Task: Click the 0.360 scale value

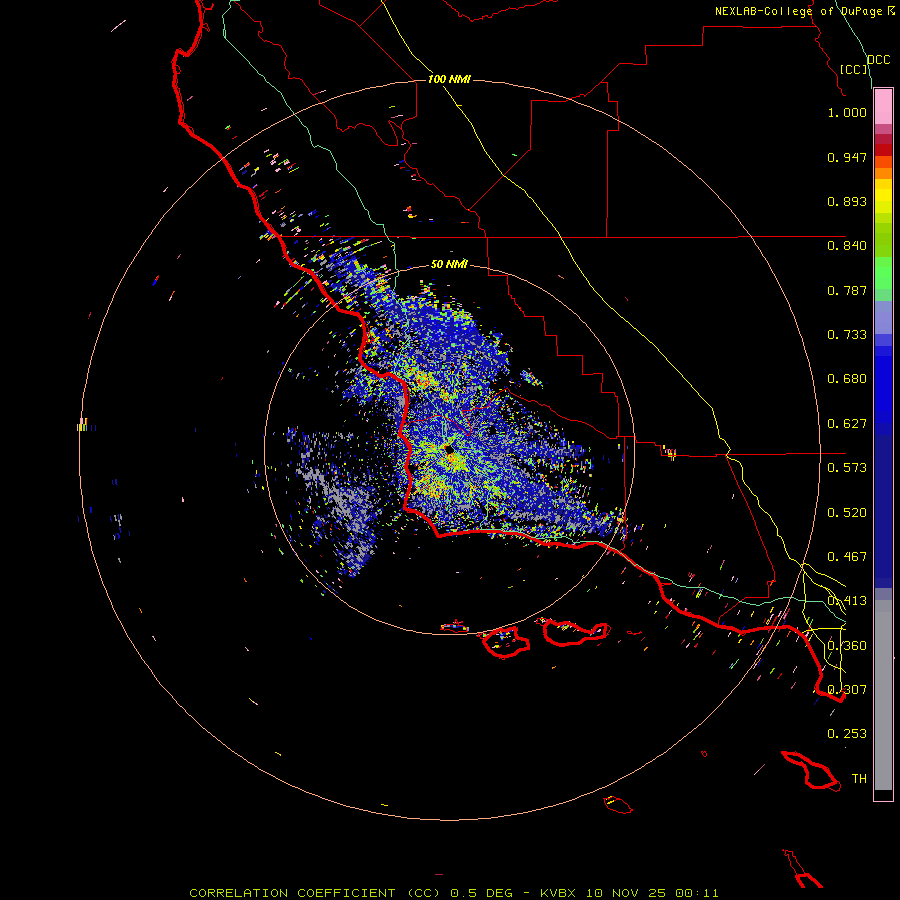Action: [847, 646]
